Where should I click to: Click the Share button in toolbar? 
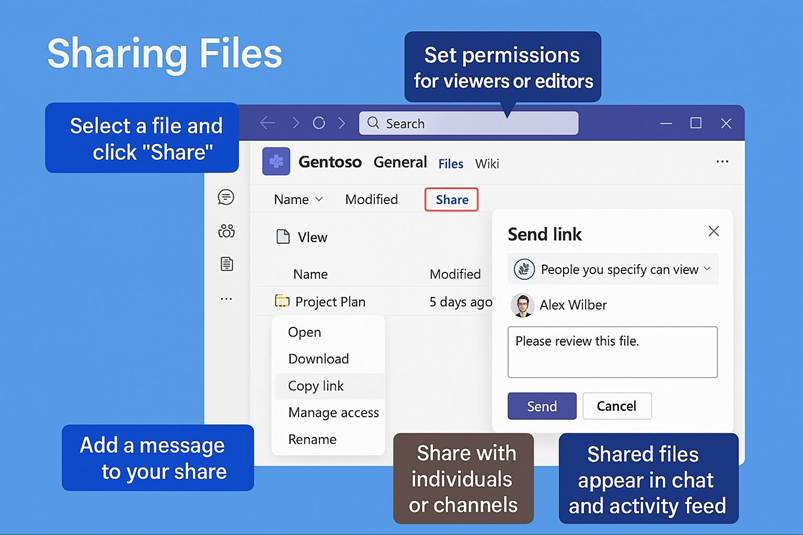coord(452,199)
